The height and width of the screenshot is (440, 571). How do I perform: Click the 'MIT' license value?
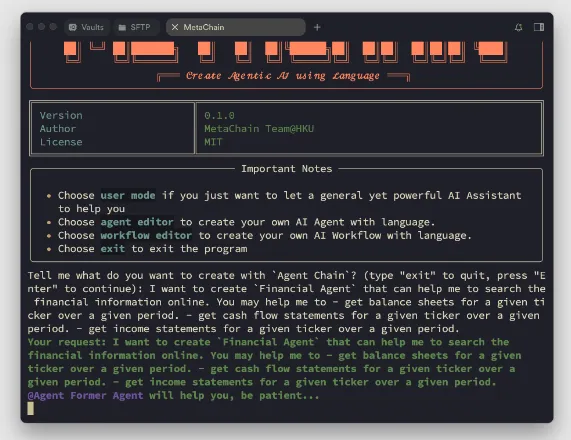pyautogui.click(x=213, y=142)
